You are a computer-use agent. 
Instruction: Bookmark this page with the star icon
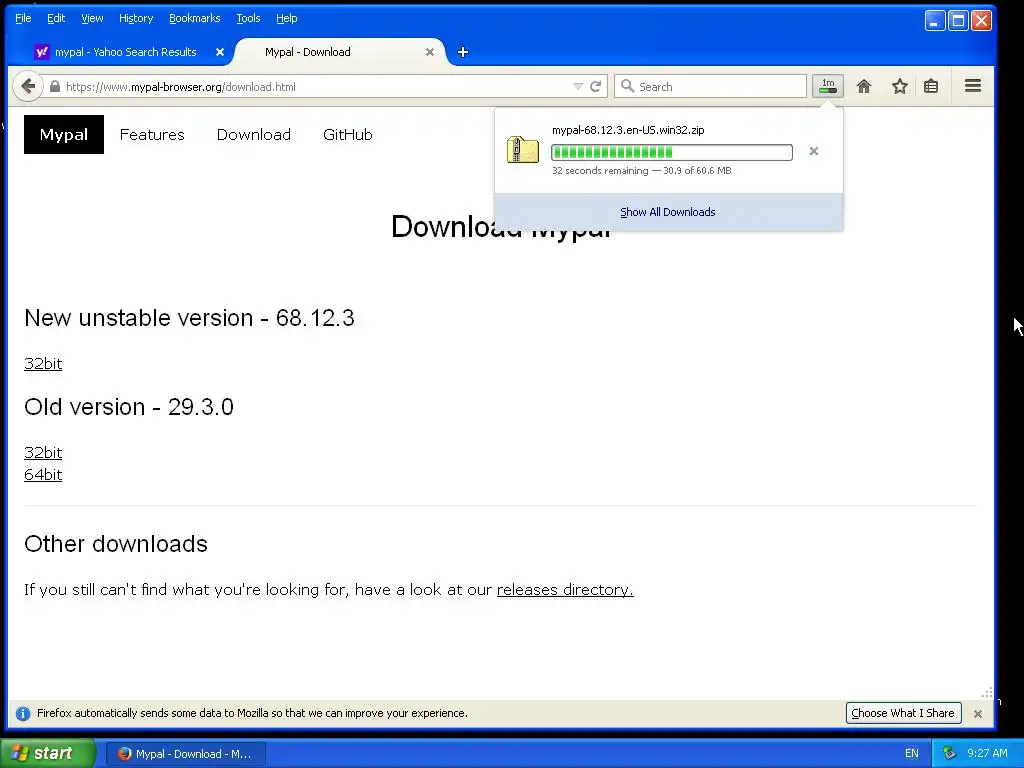point(900,86)
